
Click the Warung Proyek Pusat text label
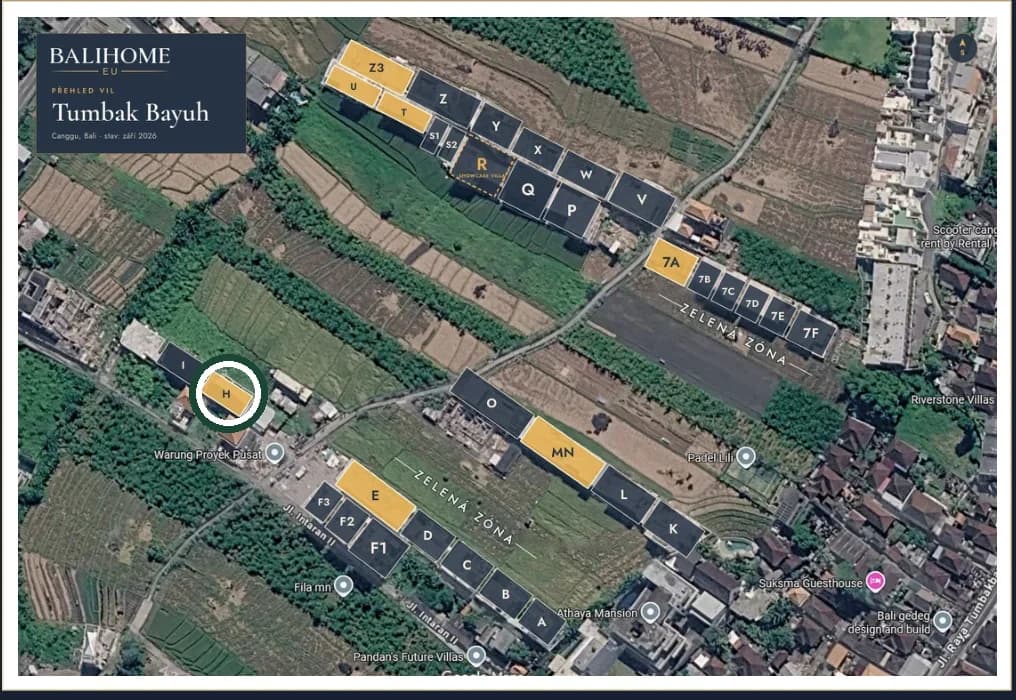pos(207,454)
